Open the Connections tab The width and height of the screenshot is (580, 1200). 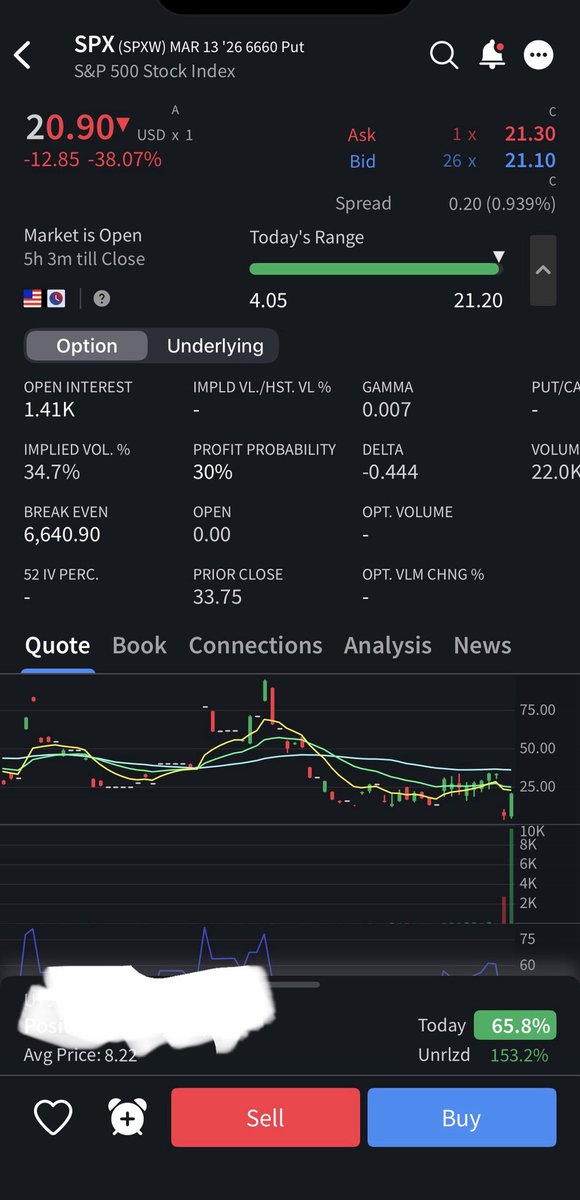pyautogui.click(x=255, y=646)
